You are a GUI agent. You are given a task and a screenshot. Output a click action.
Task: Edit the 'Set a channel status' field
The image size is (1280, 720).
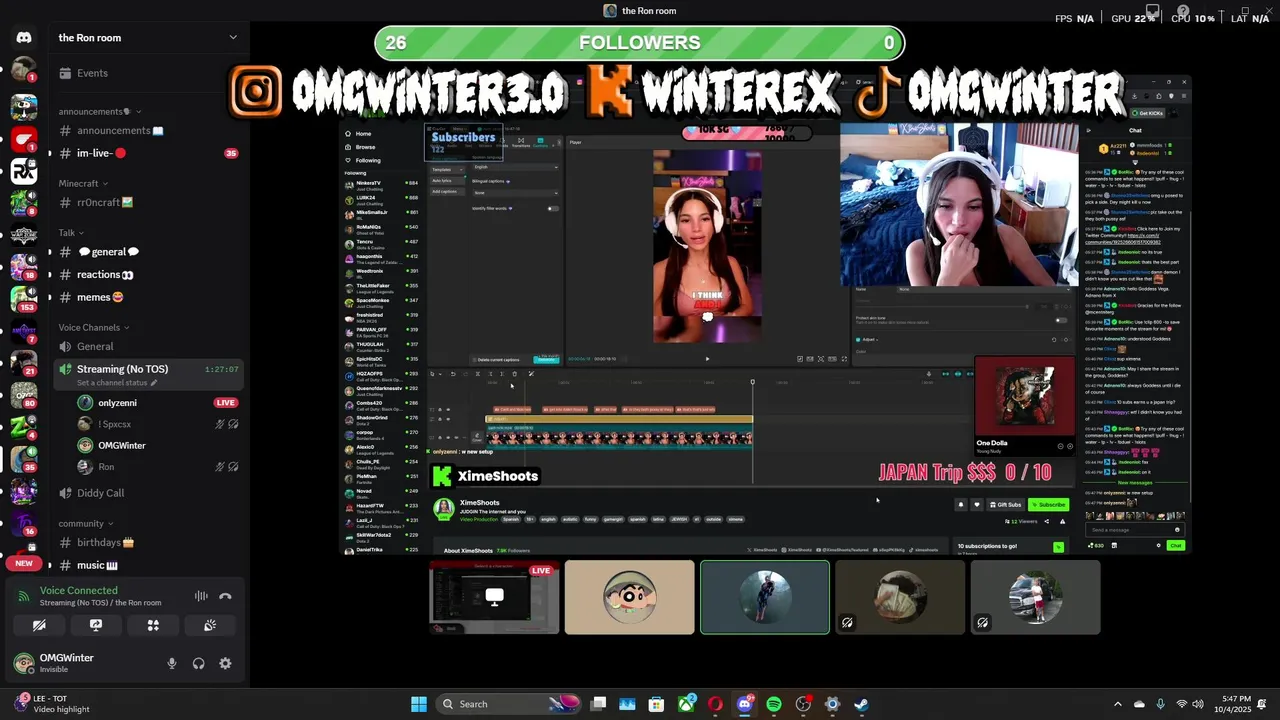click(x=117, y=383)
